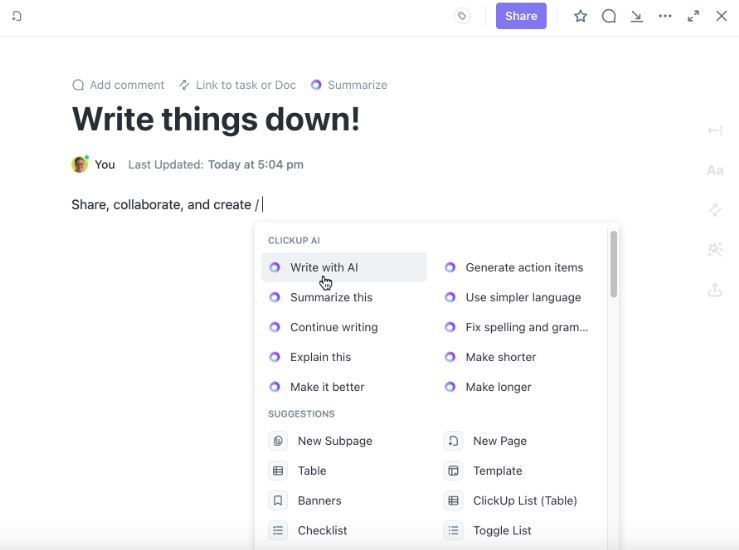
Task: Select Fix spelling and grammar option
Action: coord(518,327)
